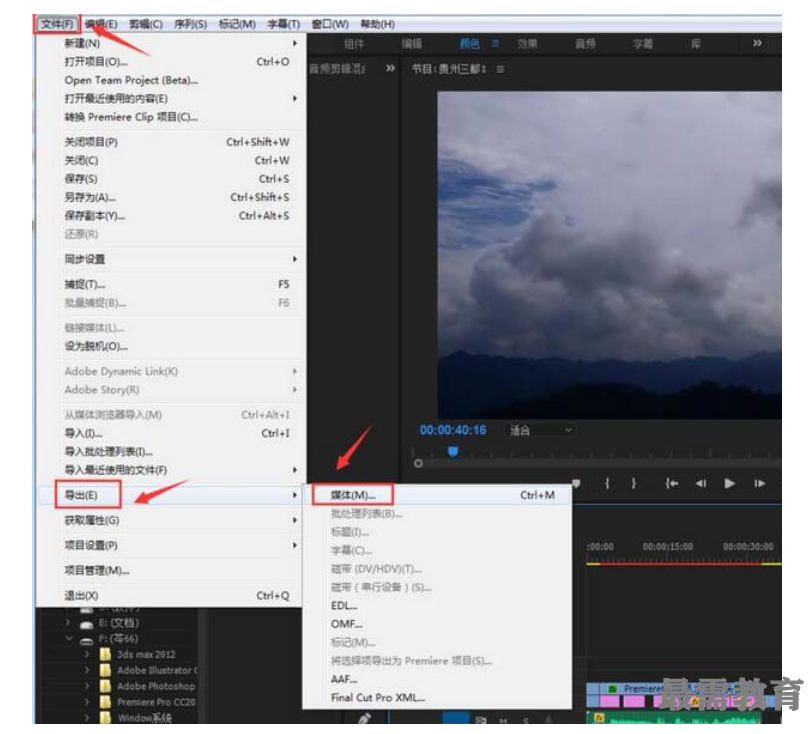The image size is (810, 734).
Task: Click the Go to In point icon
Action: [672, 484]
